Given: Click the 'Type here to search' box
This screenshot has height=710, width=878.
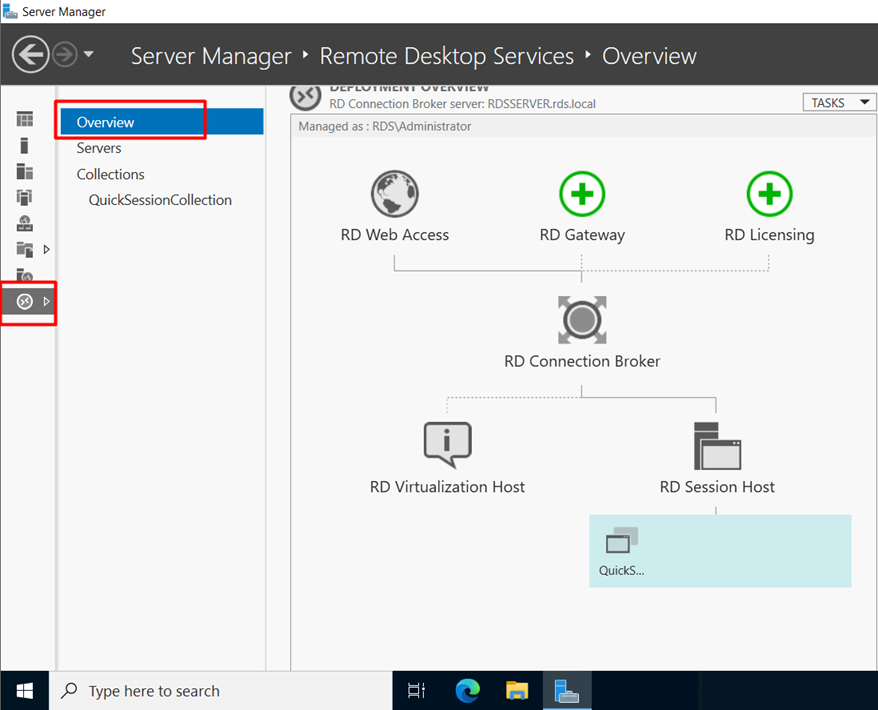Looking at the screenshot, I should point(221,691).
